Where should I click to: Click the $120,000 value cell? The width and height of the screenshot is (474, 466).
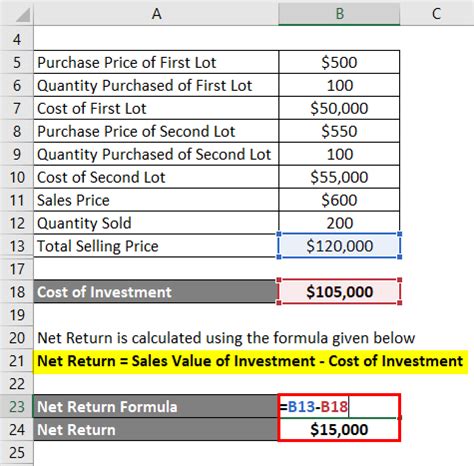point(339,246)
